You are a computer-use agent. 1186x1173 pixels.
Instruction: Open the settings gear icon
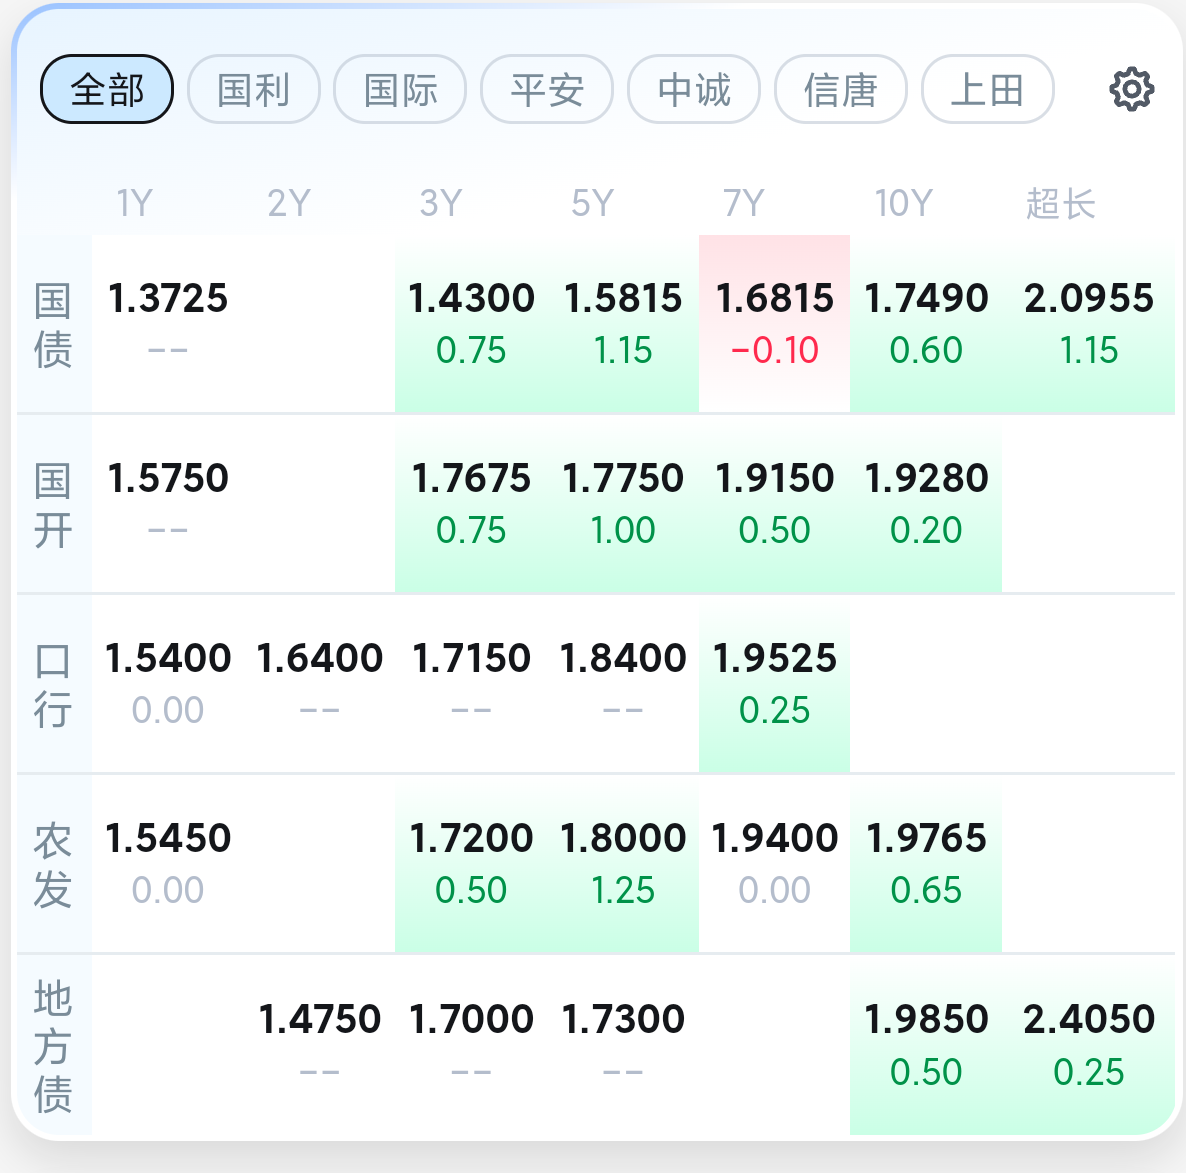coord(1131,90)
